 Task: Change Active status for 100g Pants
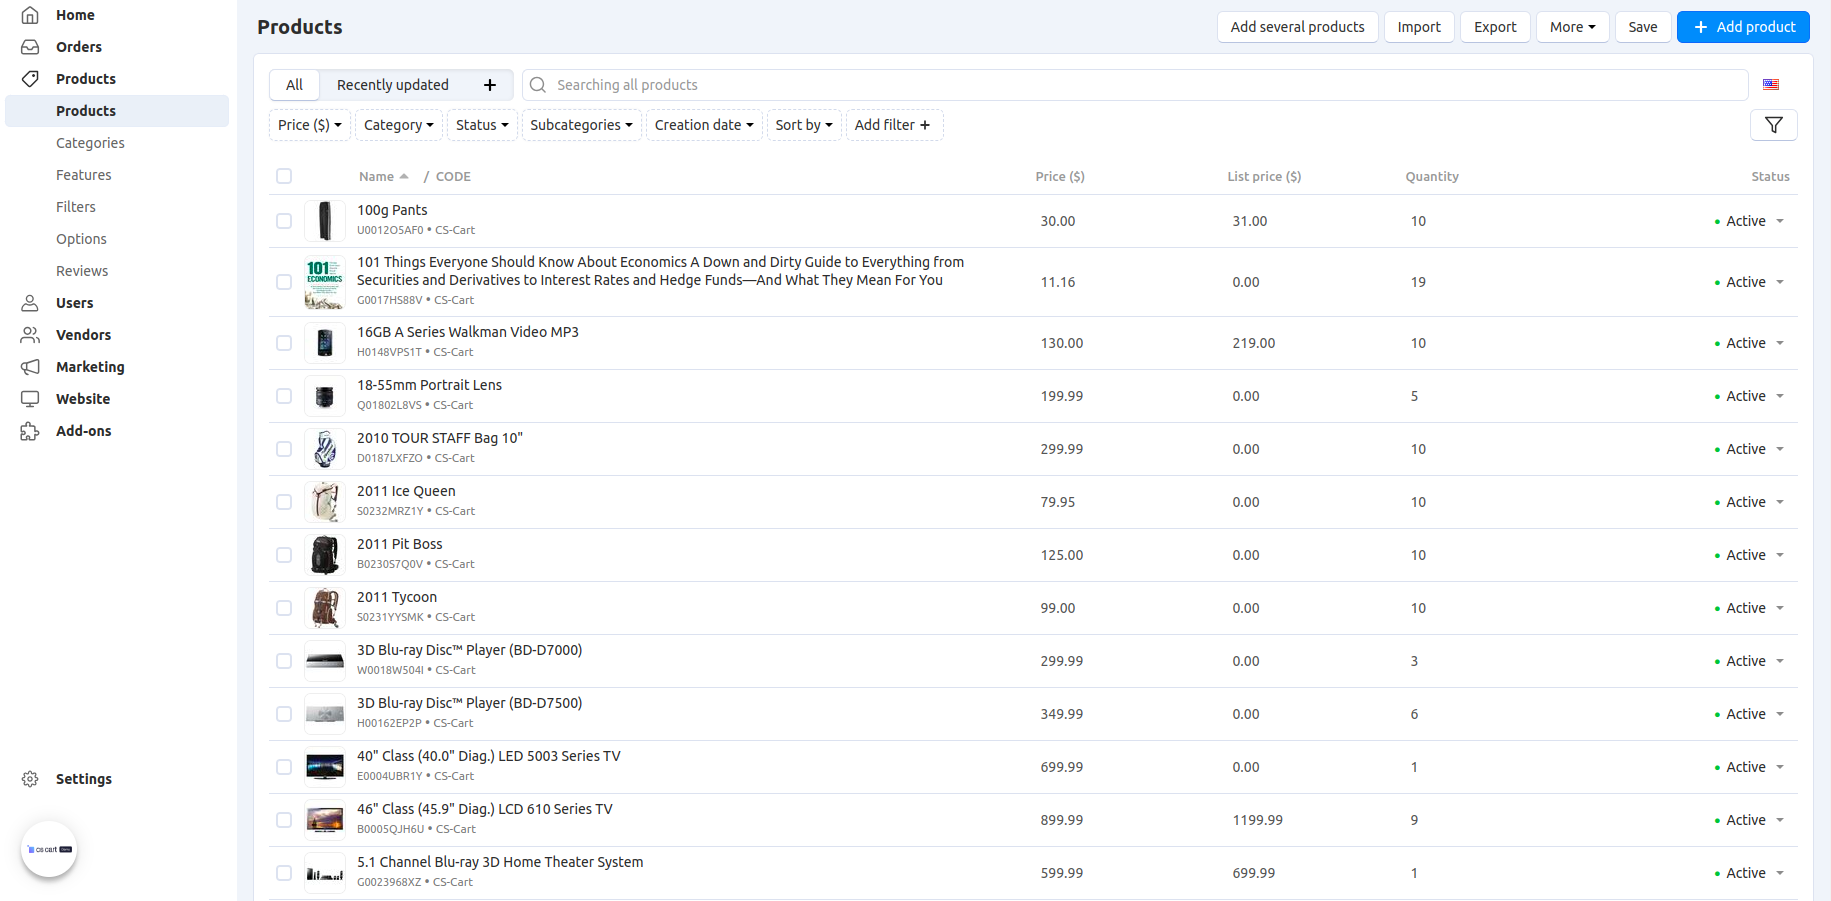[x=1750, y=221]
